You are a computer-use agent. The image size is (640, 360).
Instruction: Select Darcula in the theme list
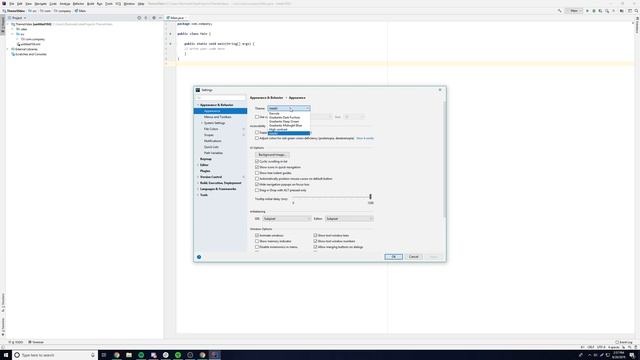[x=289, y=113]
